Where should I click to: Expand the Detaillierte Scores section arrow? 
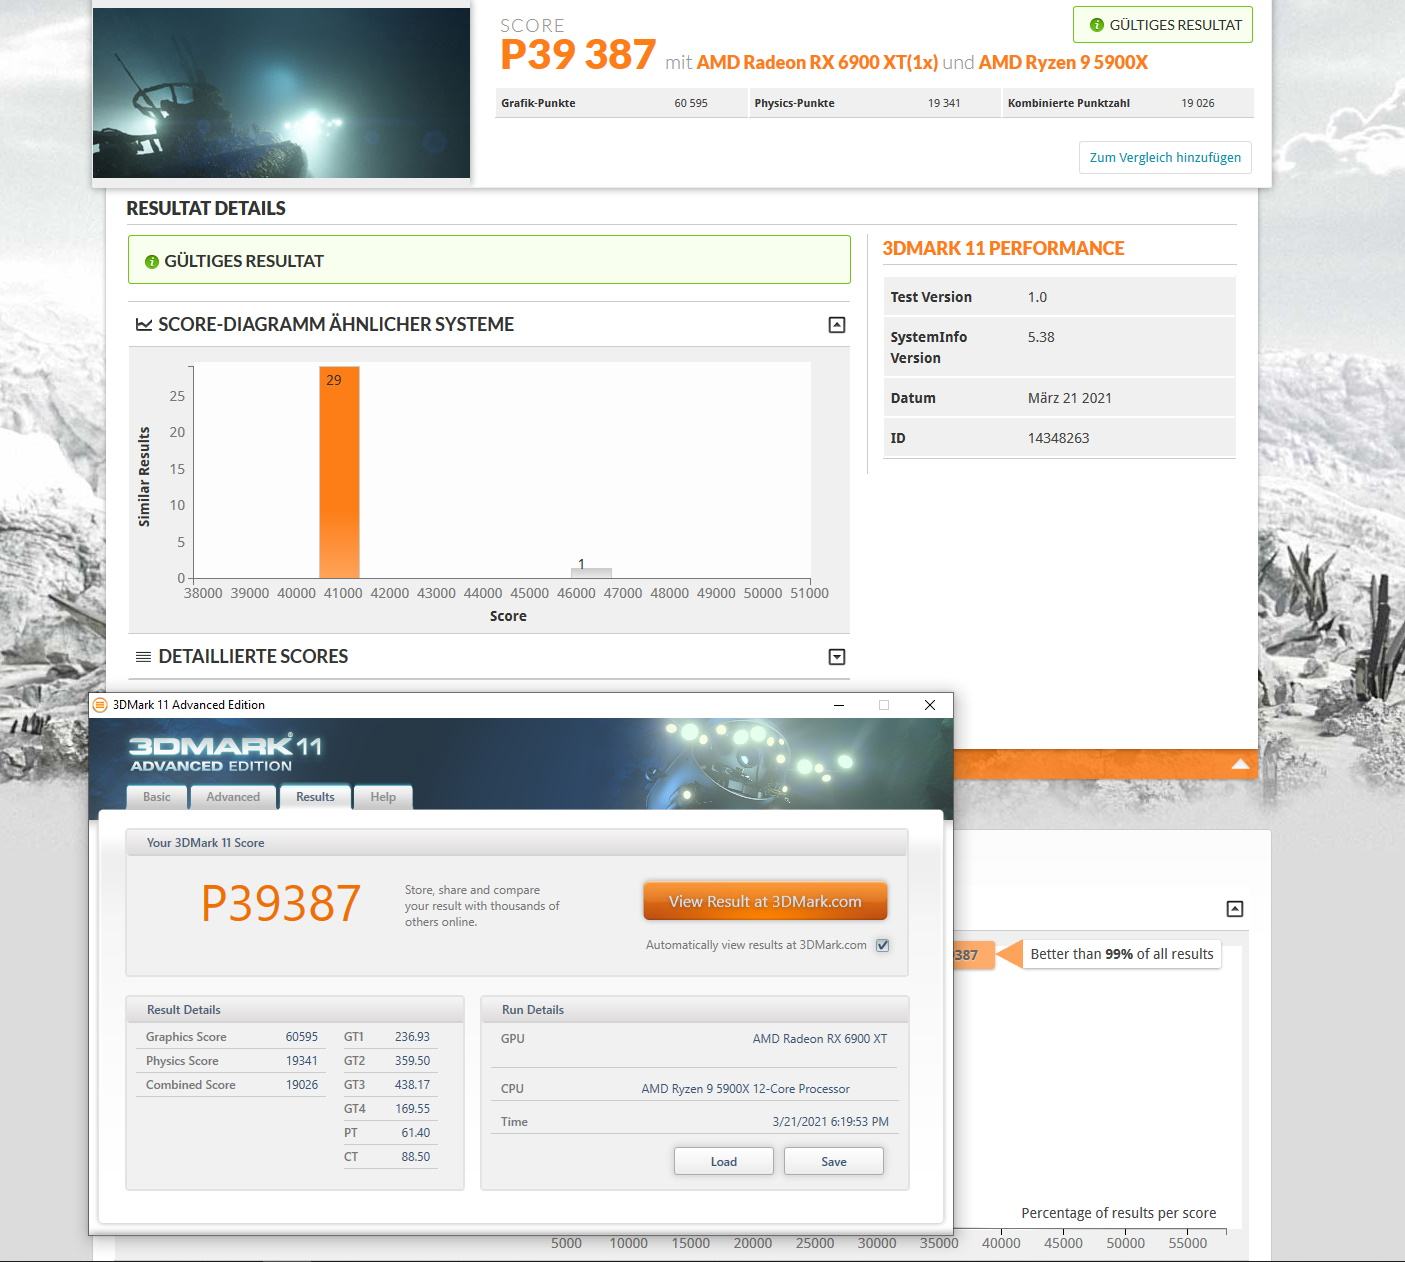[837, 657]
